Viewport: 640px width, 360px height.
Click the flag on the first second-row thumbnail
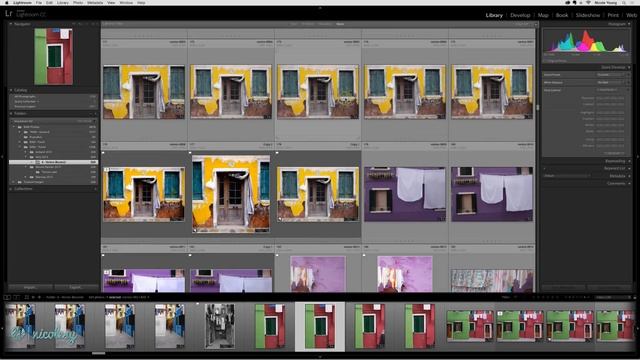click(x=103, y=153)
